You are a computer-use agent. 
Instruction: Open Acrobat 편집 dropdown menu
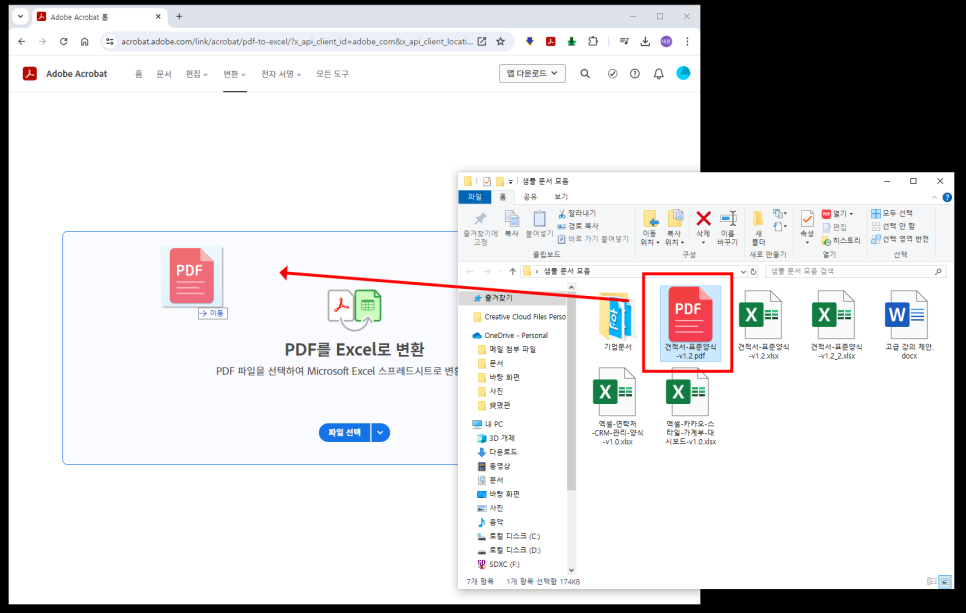point(197,74)
